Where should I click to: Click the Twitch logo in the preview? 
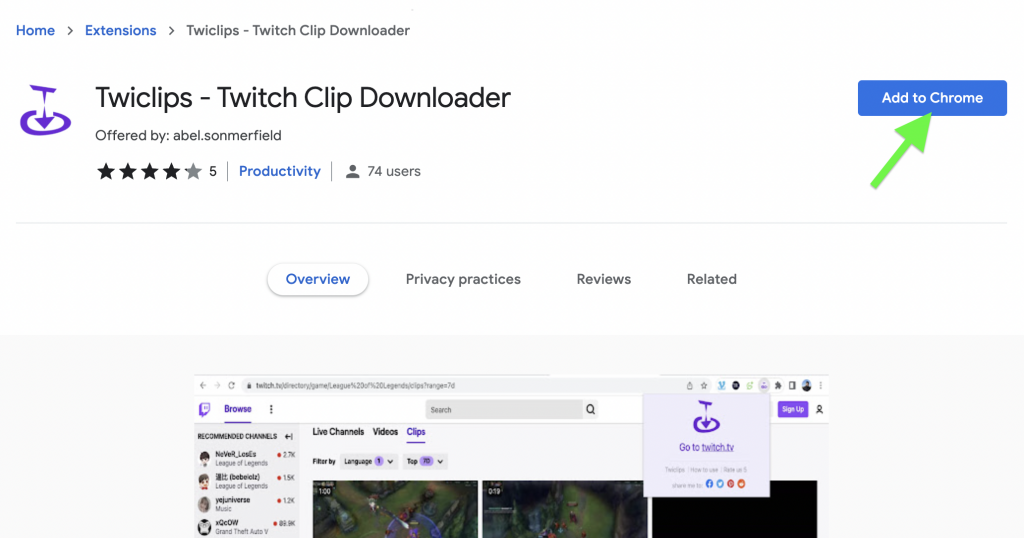tap(204, 409)
